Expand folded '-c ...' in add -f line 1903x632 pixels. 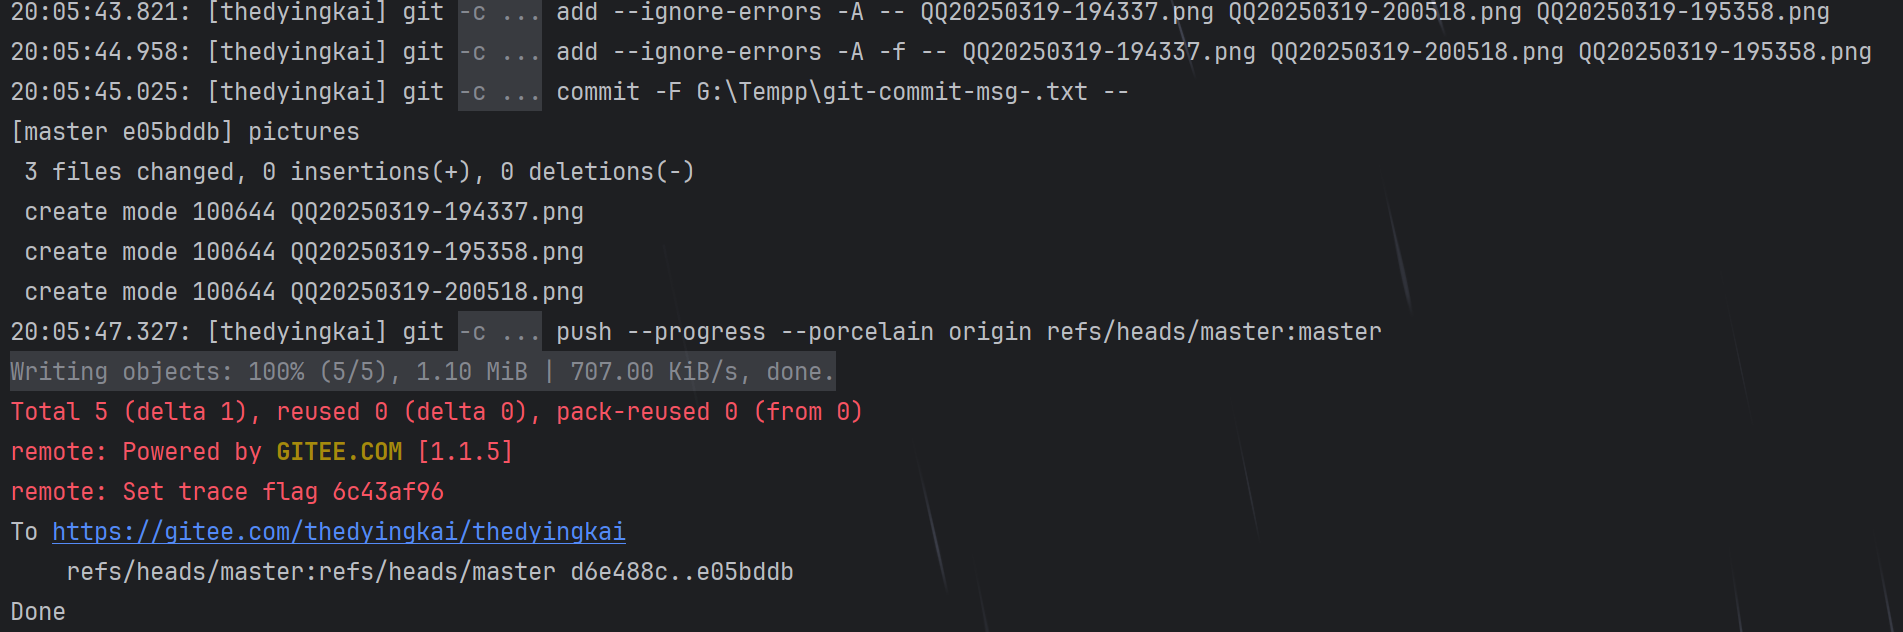500,52
